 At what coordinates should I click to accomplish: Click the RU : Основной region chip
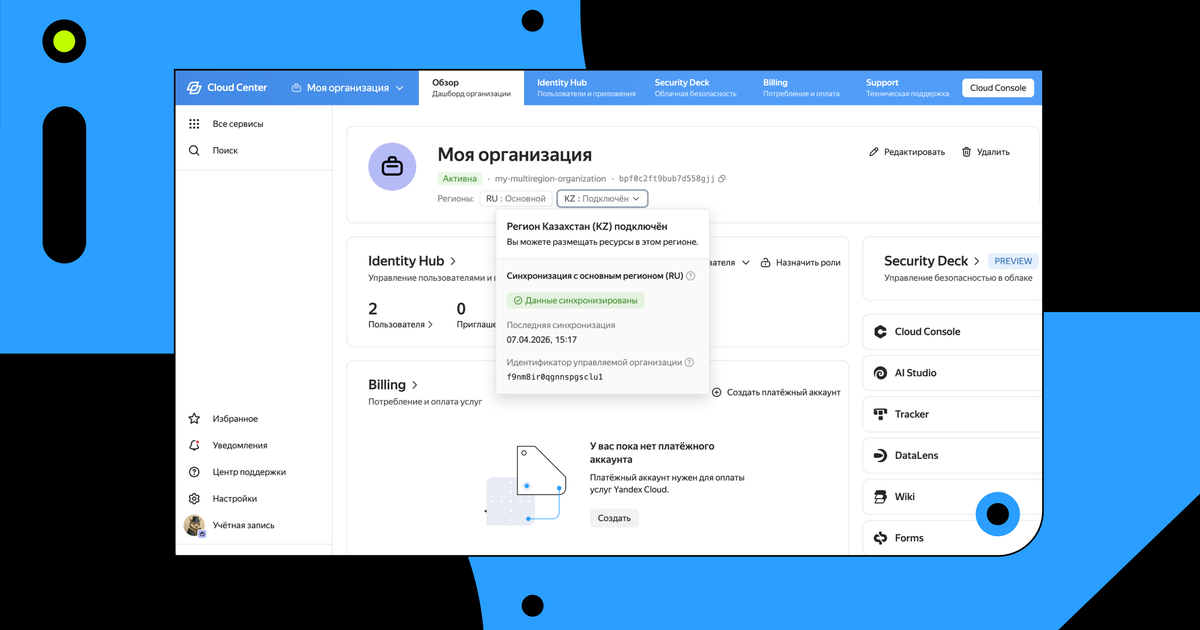pyautogui.click(x=516, y=199)
